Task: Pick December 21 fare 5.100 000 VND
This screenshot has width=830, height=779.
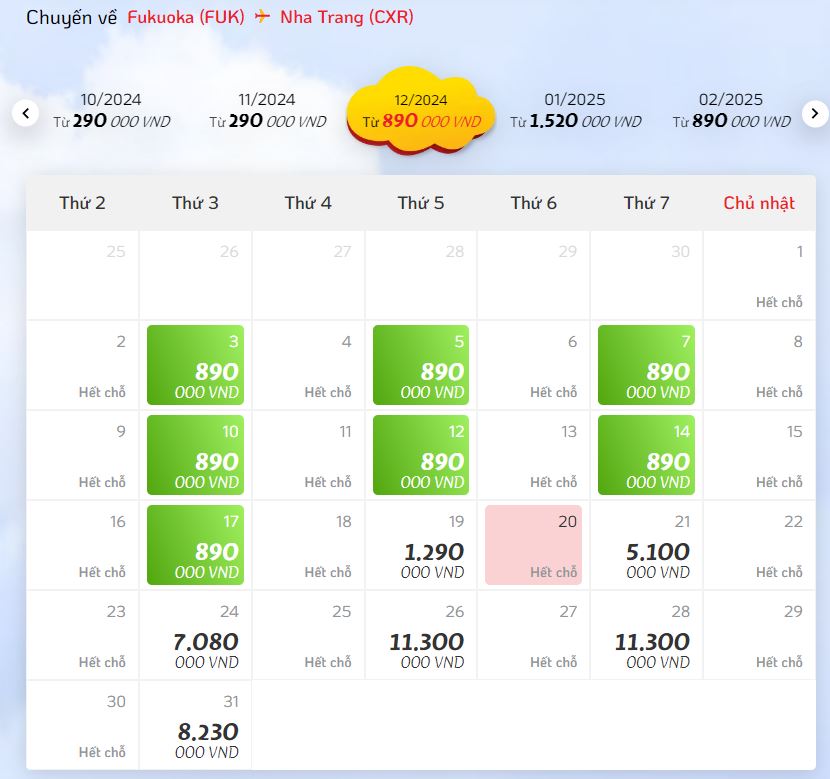Action: tap(646, 545)
